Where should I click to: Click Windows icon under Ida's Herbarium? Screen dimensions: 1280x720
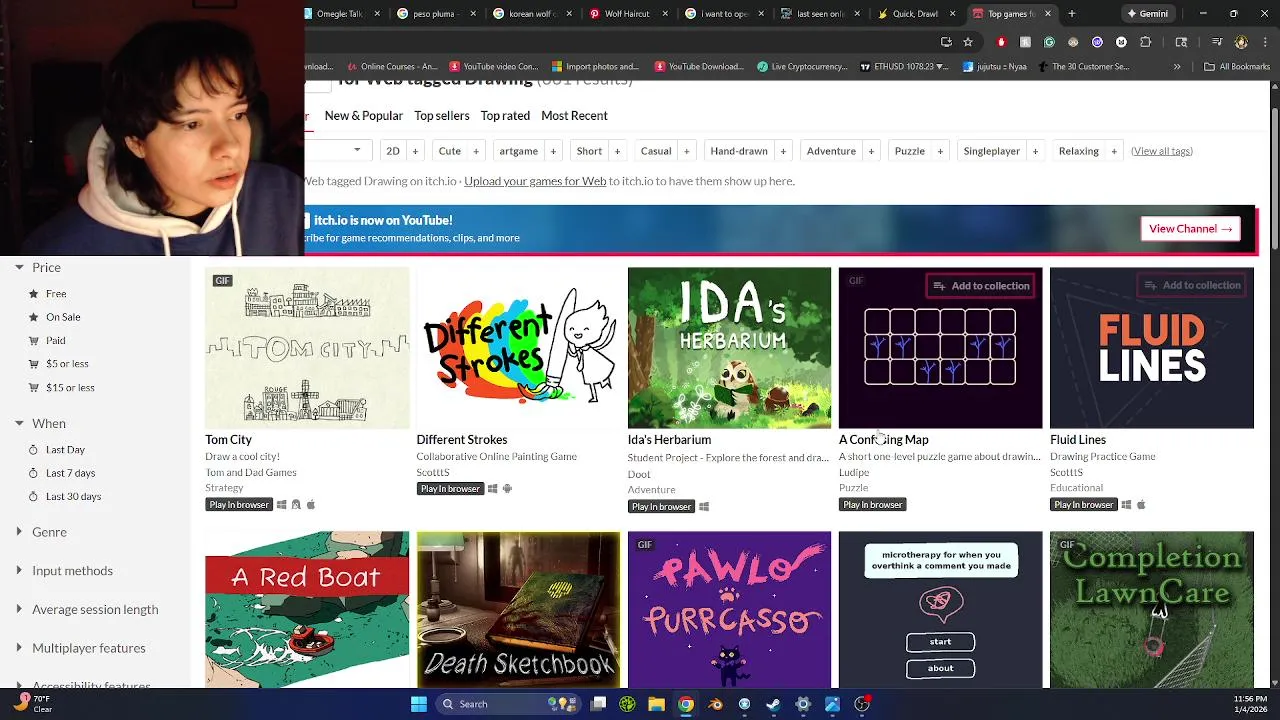click(704, 507)
